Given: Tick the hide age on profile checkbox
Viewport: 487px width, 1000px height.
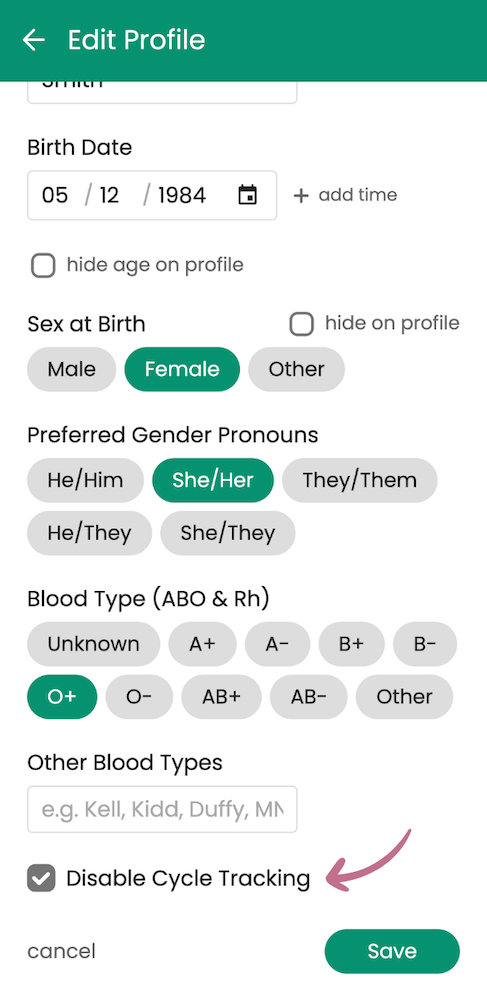Looking at the screenshot, I should pos(43,265).
